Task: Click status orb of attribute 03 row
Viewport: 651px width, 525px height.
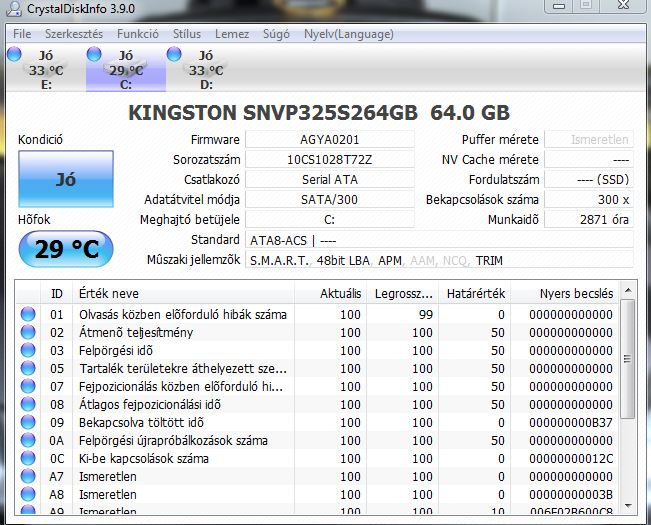Action: [x=28, y=350]
